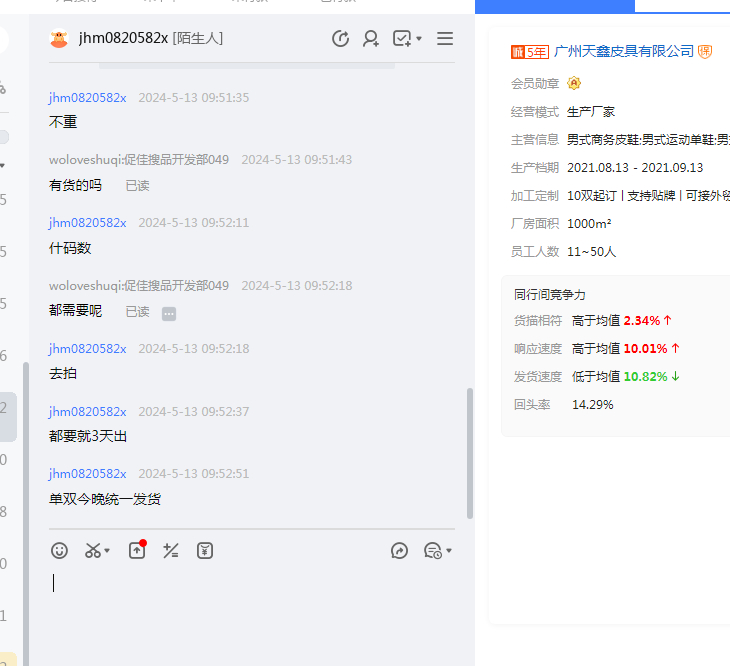Click the ellipsis icon beside 都需要呢 message
Image resolution: width=730 pixels, height=666 pixels.
169,313
